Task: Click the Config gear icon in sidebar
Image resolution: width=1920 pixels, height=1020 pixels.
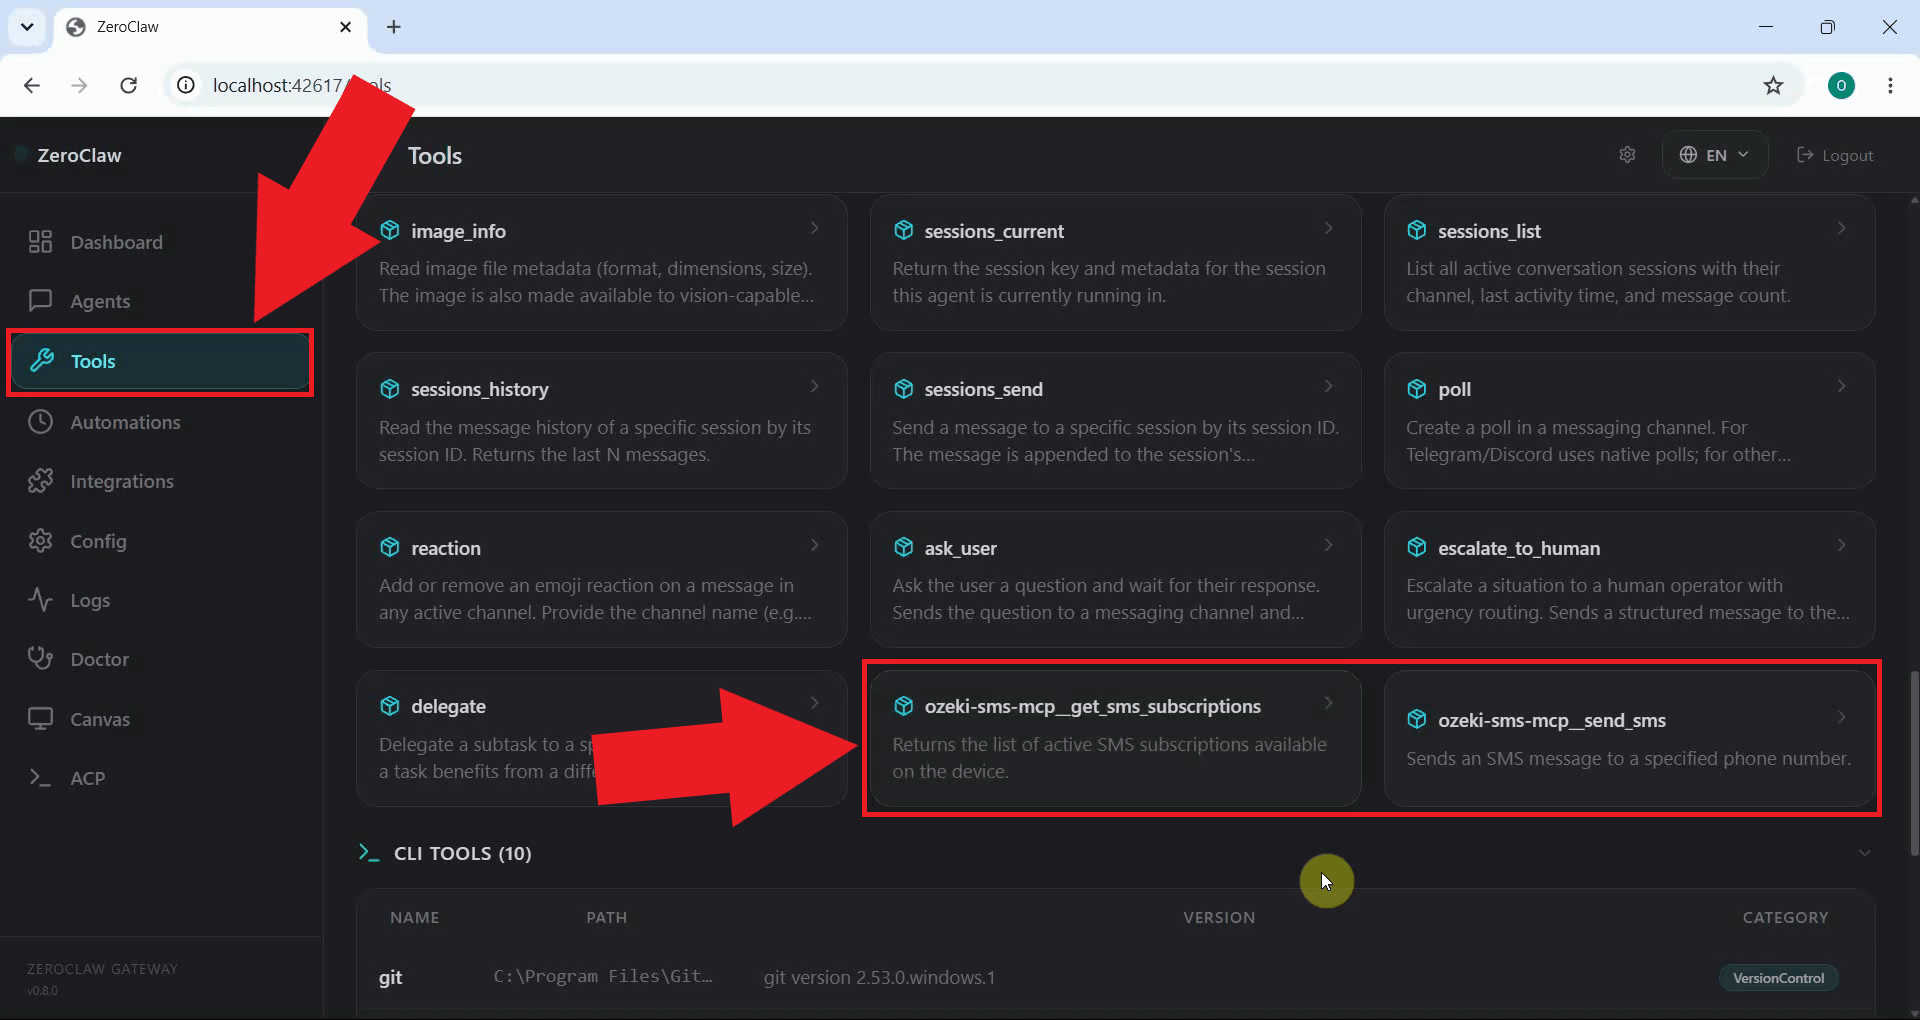Action: point(40,541)
